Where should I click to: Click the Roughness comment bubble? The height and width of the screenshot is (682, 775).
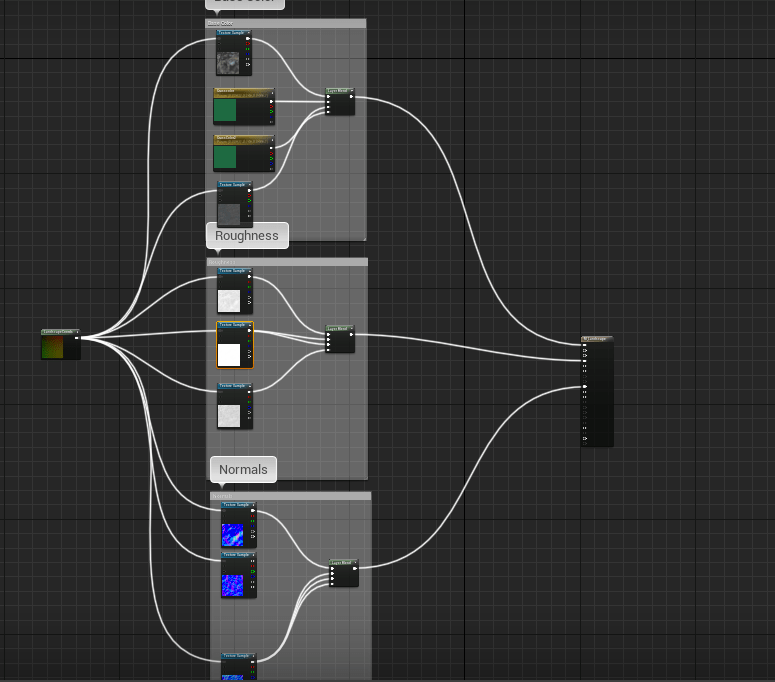click(x=247, y=236)
